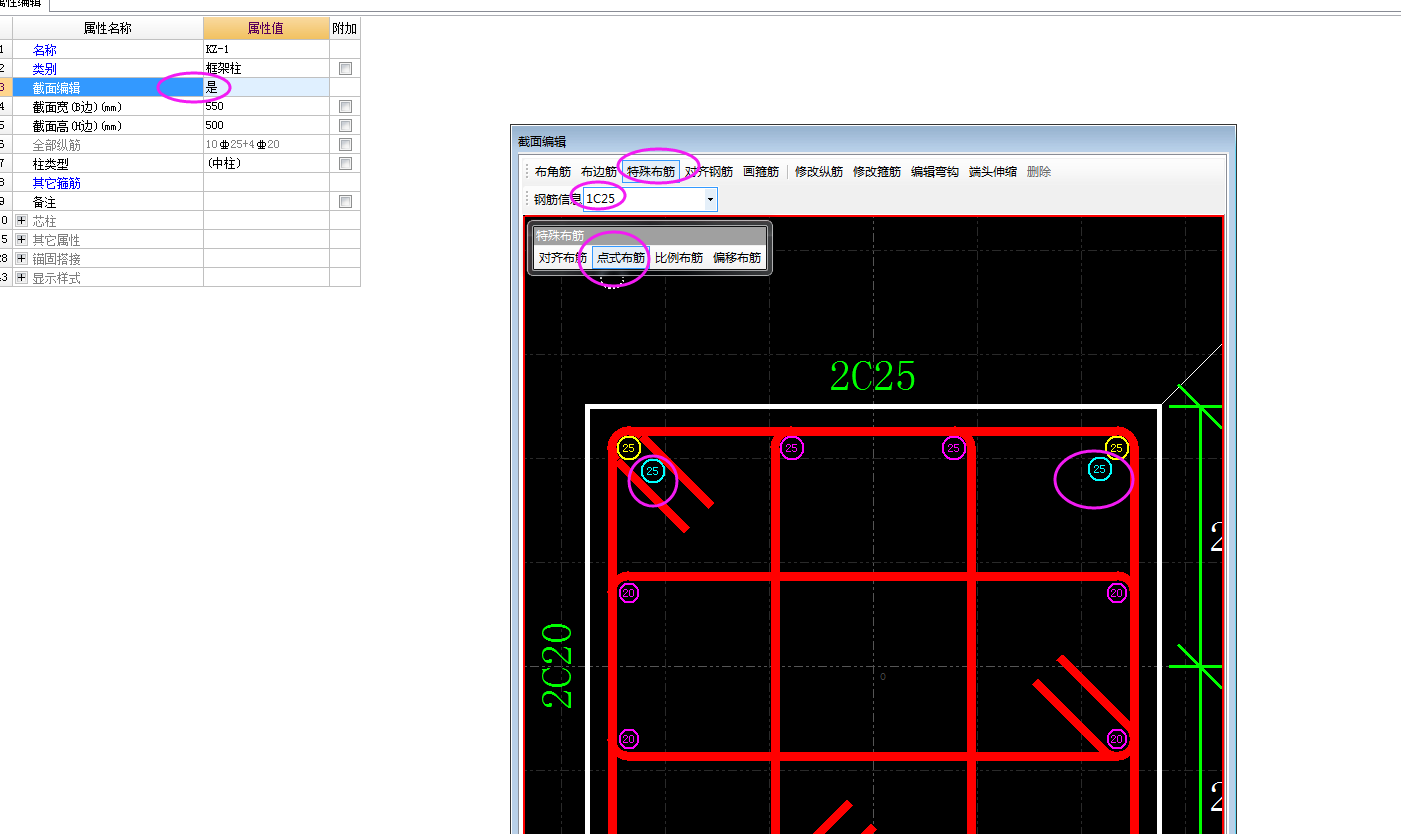Activate the 特殊布筋 toolbar command
The image size is (1401, 834).
(x=651, y=172)
